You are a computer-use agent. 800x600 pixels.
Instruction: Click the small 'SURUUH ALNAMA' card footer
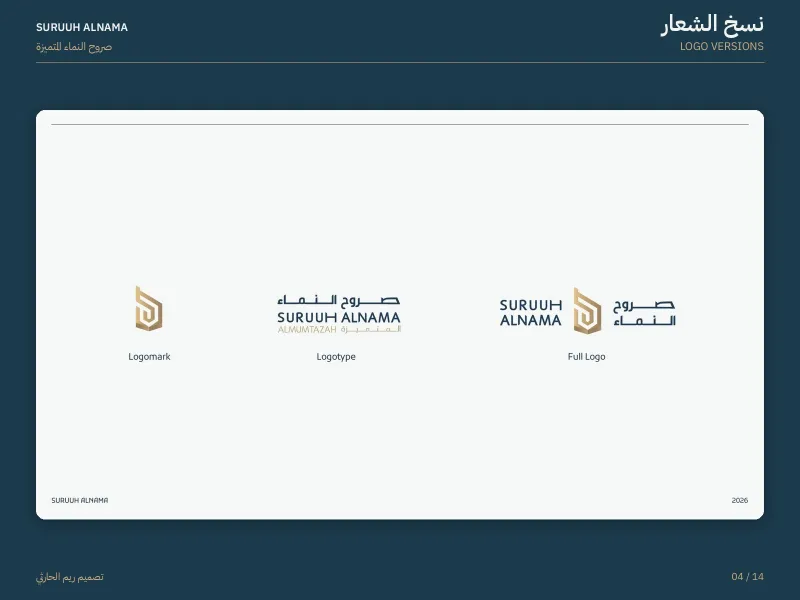click(80, 501)
